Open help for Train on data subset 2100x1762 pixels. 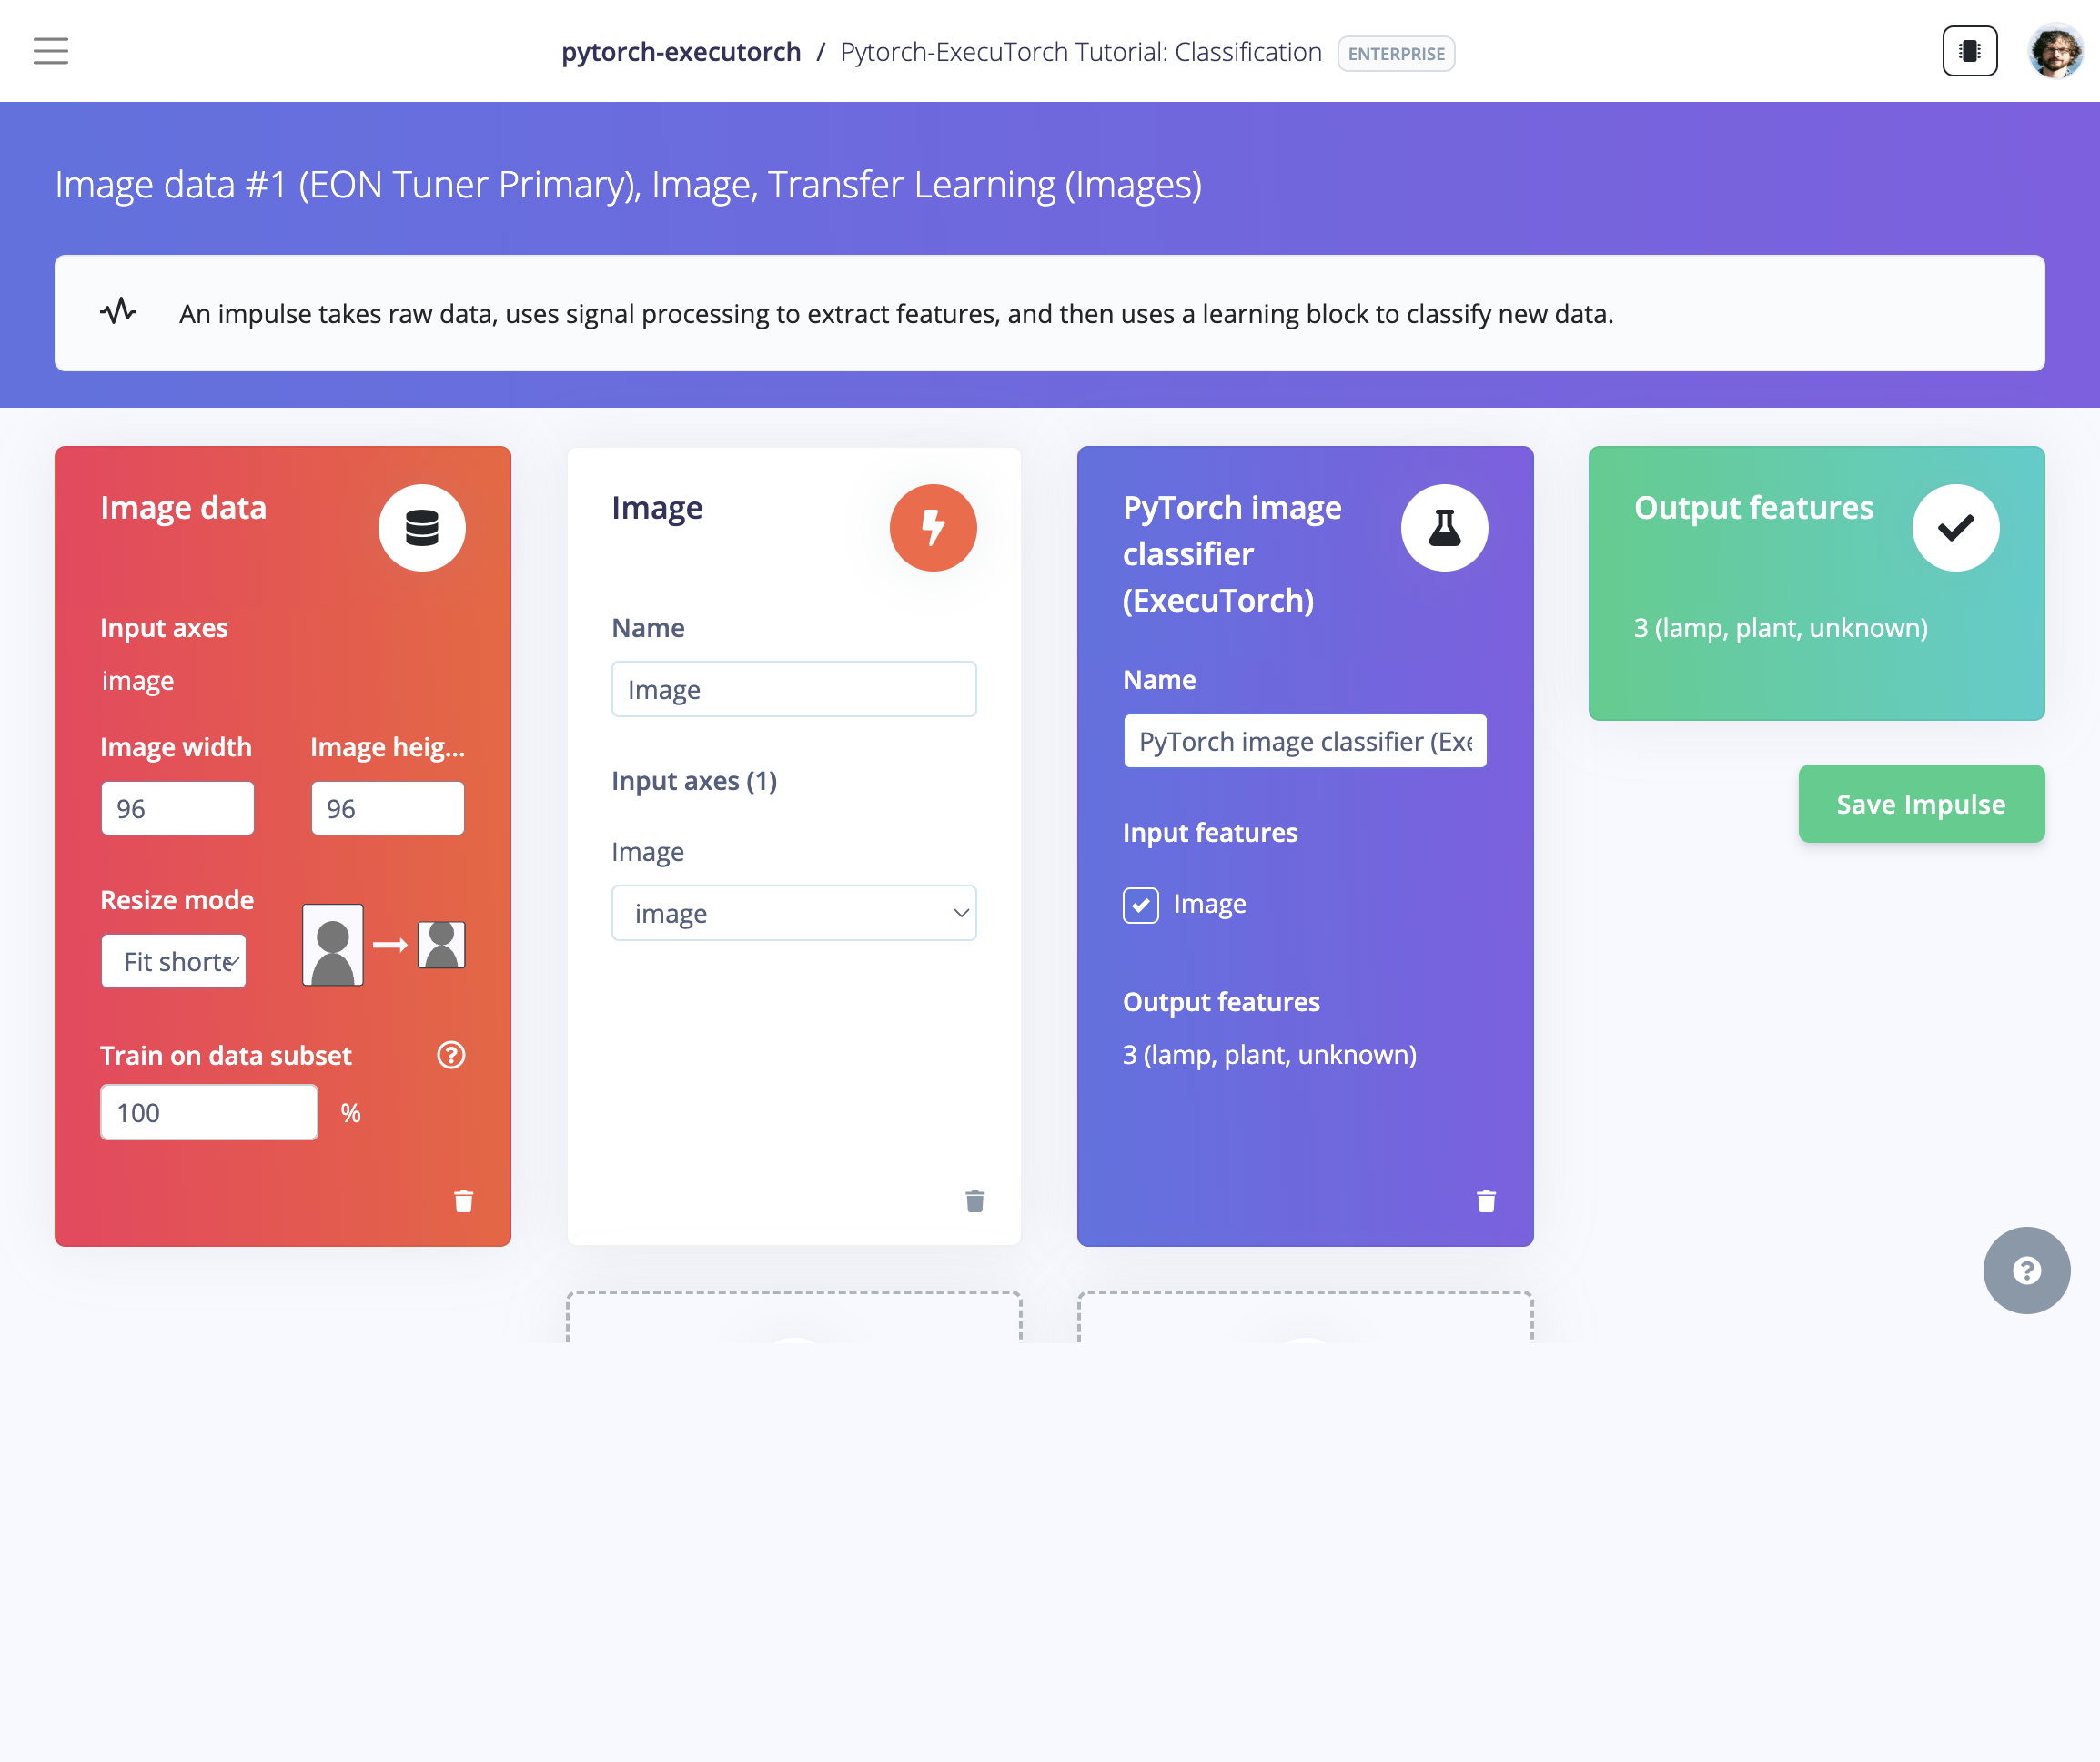451,1055
